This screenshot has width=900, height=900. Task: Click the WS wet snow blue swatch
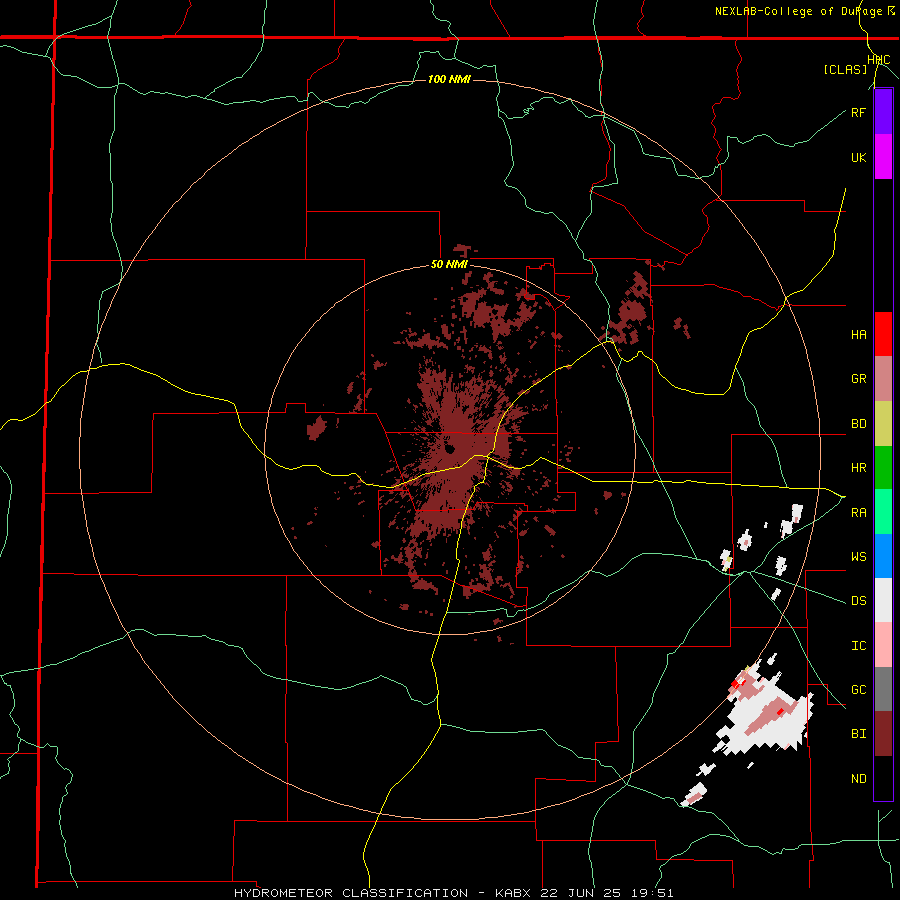click(883, 556)
